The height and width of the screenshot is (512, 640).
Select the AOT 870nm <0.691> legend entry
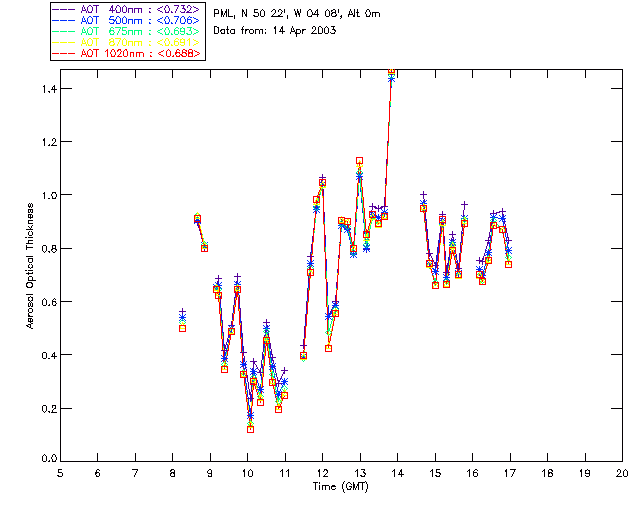(127, 42)
